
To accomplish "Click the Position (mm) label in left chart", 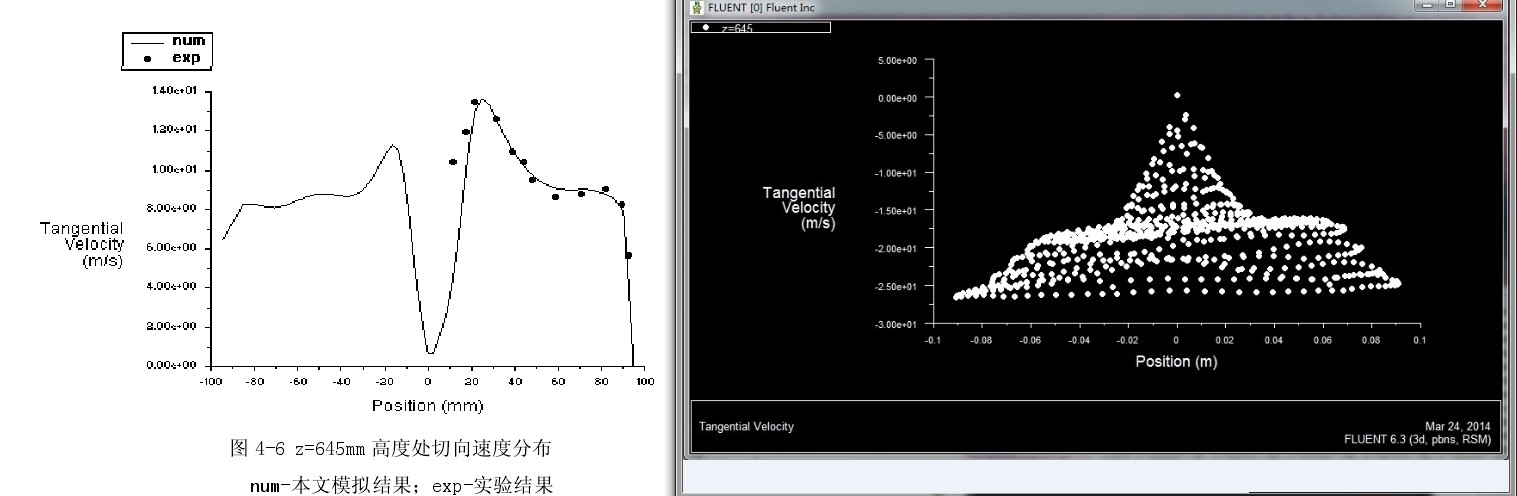I will tap(427, 406).
